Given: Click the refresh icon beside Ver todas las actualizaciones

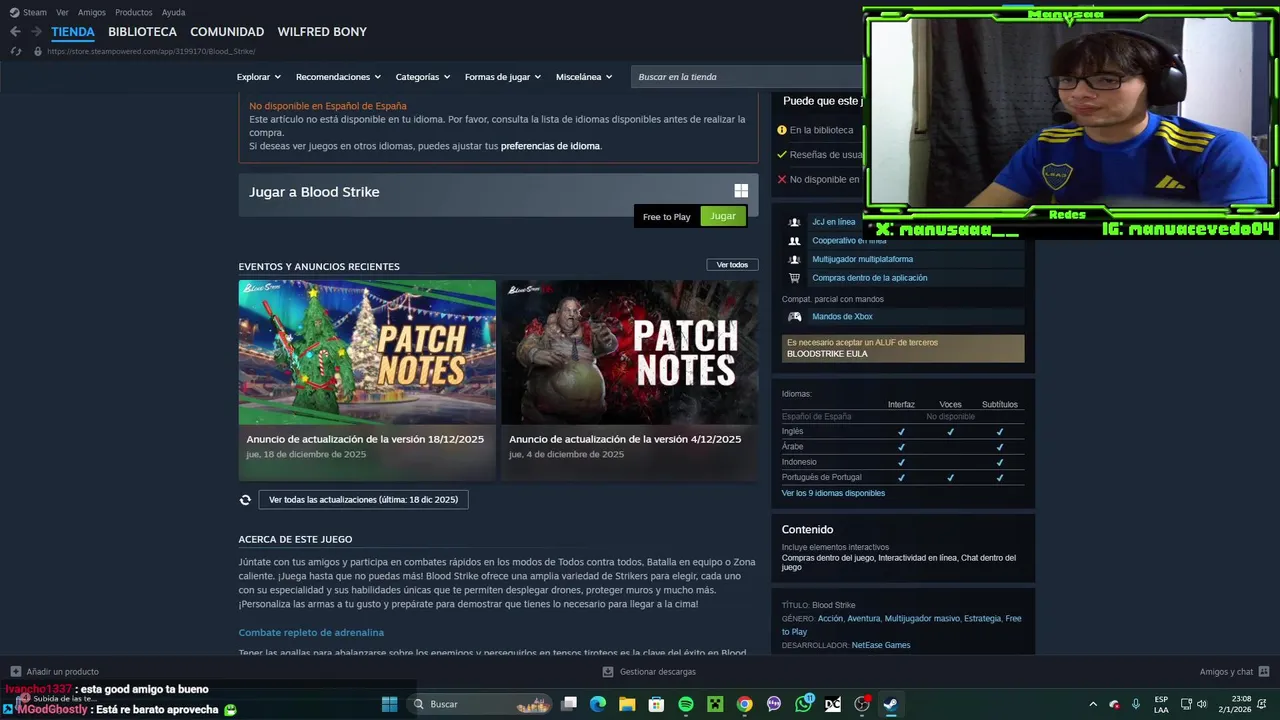Looking at the screenshot, I should point(245,500).
